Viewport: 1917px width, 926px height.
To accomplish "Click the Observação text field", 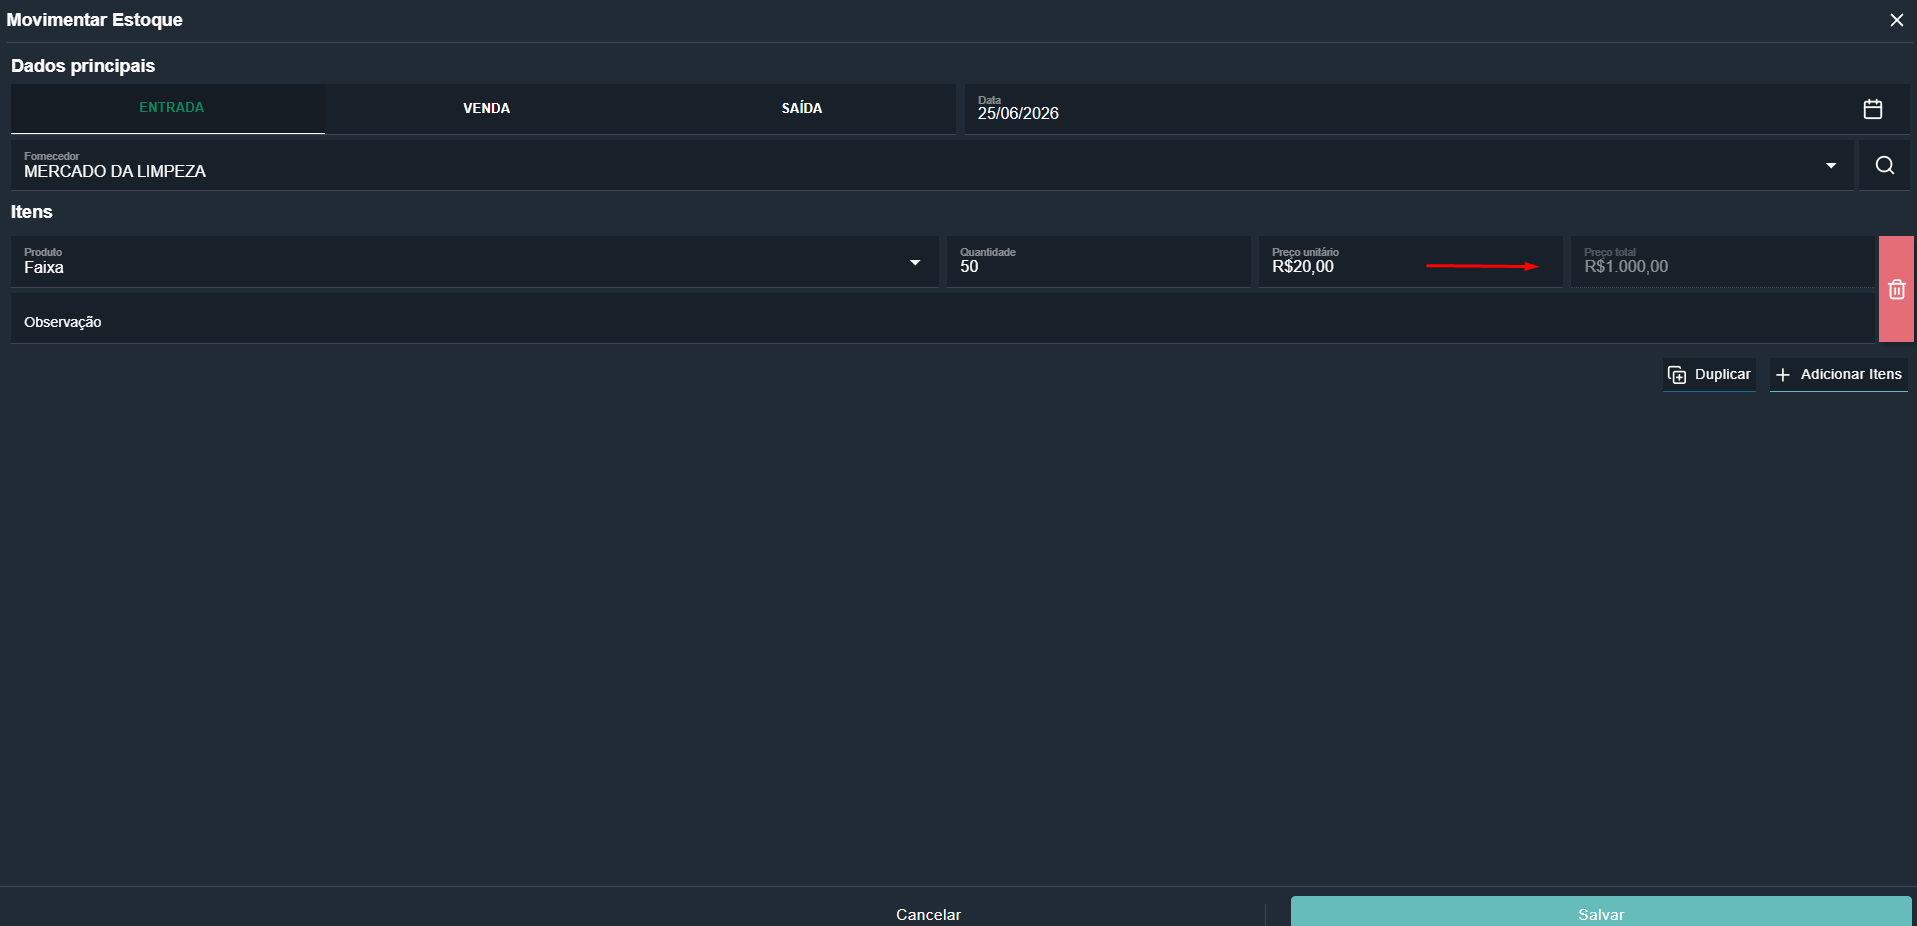I will [942, 320].
